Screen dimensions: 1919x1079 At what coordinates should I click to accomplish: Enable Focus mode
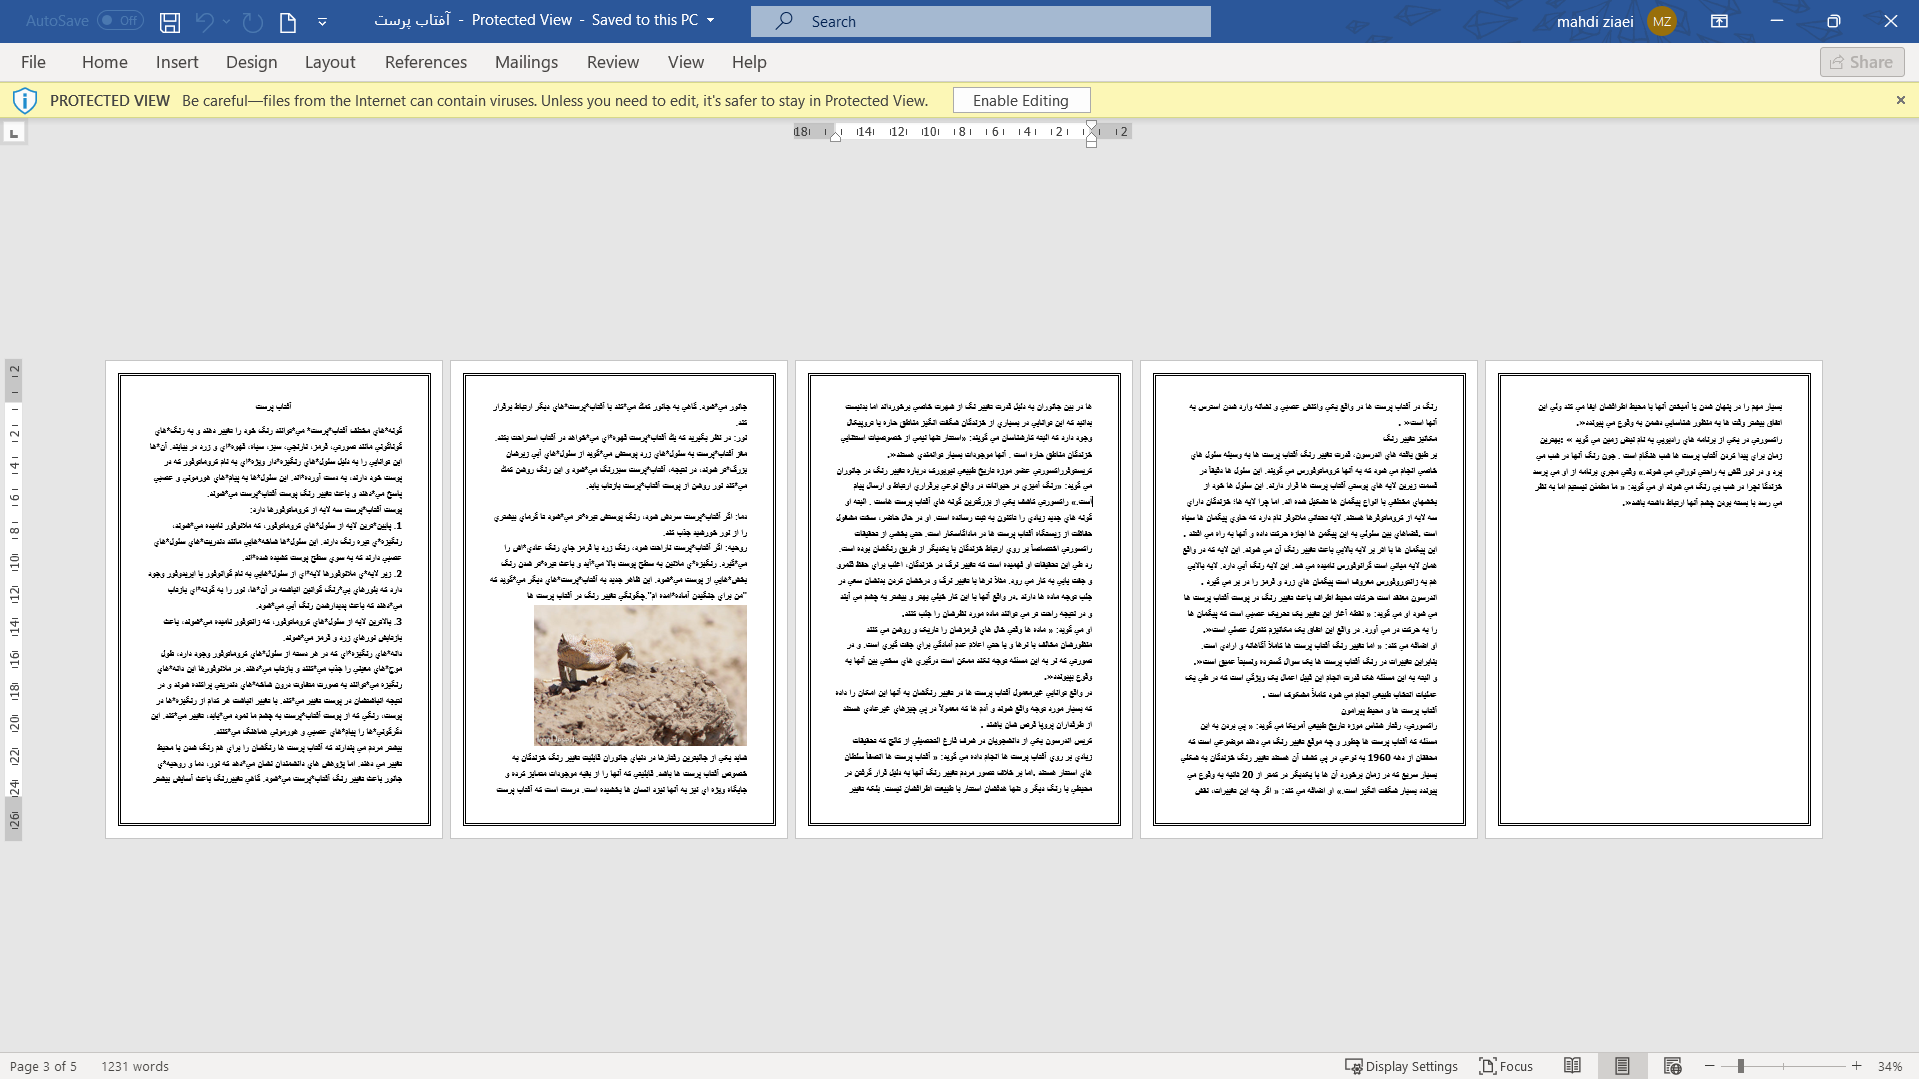pyautogui.click(x=1506, y=1066)
